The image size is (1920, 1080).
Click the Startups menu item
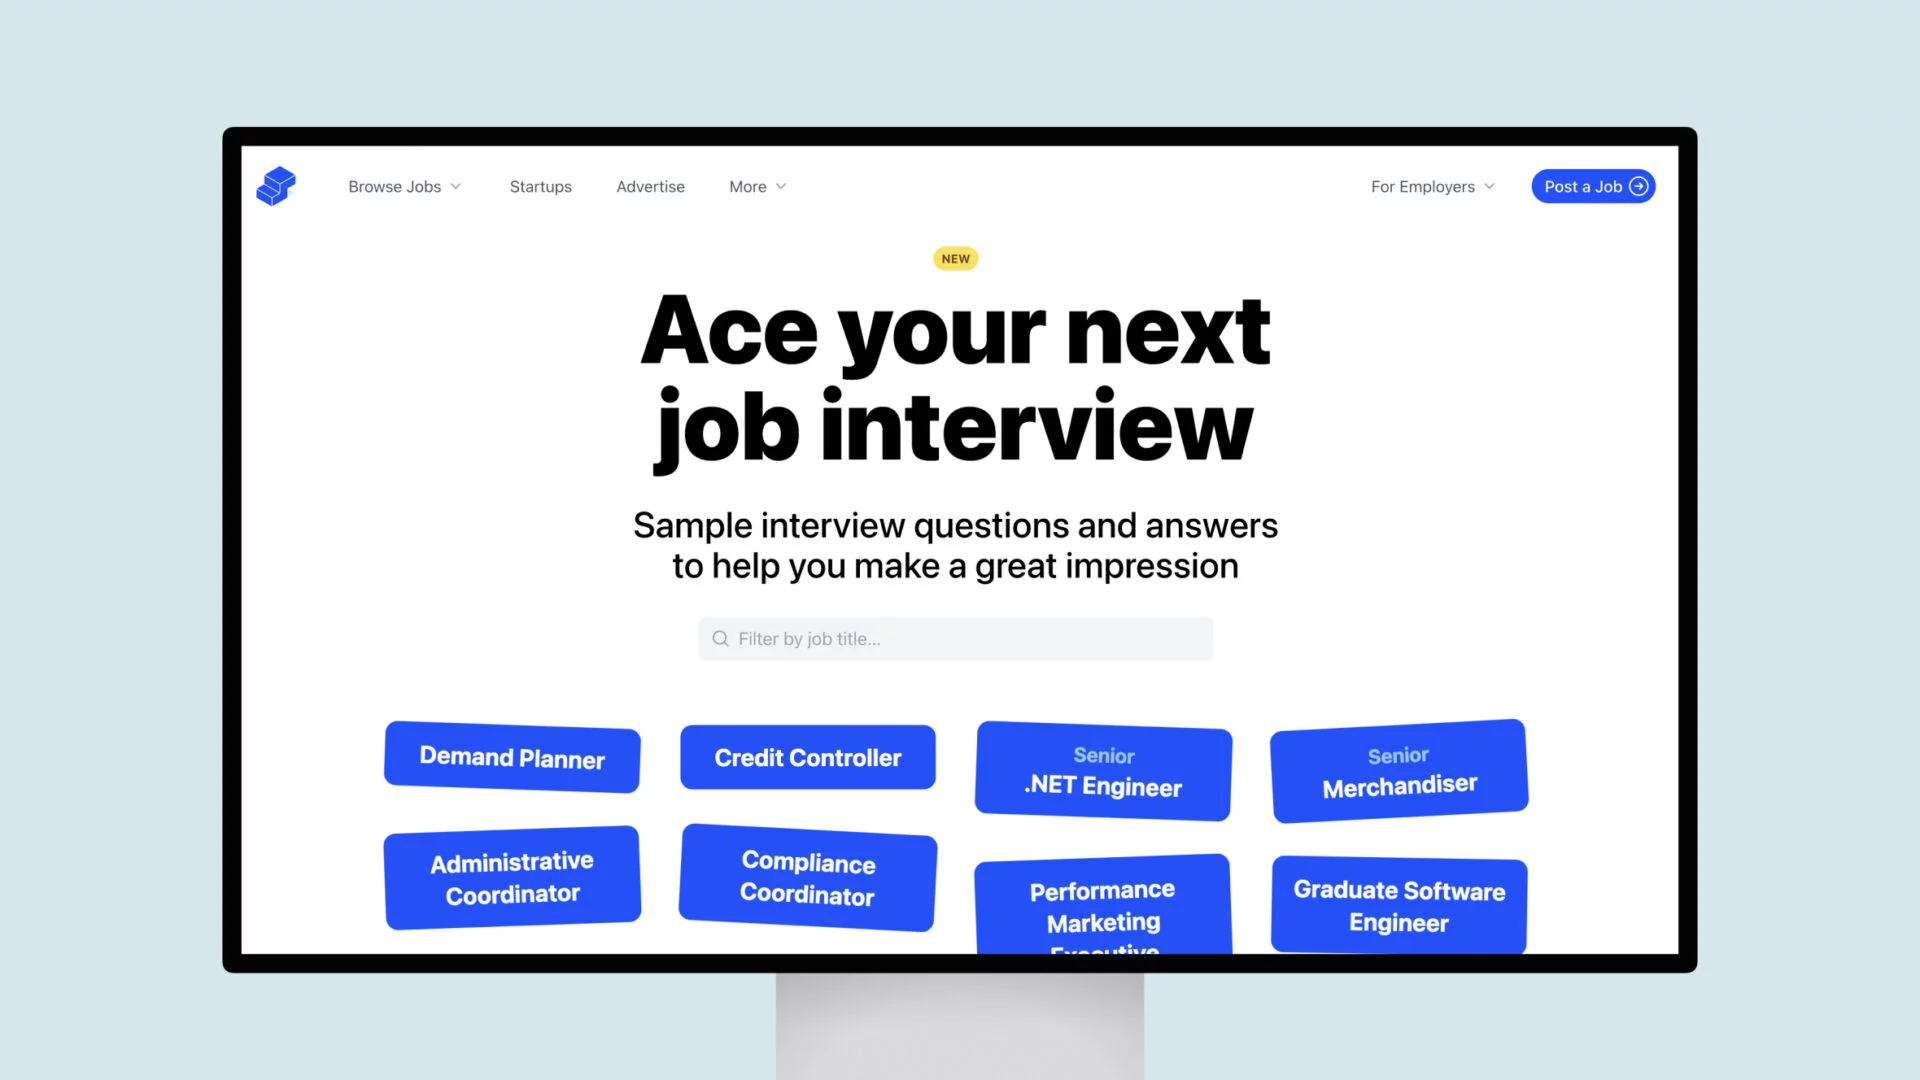coord(541,186)
